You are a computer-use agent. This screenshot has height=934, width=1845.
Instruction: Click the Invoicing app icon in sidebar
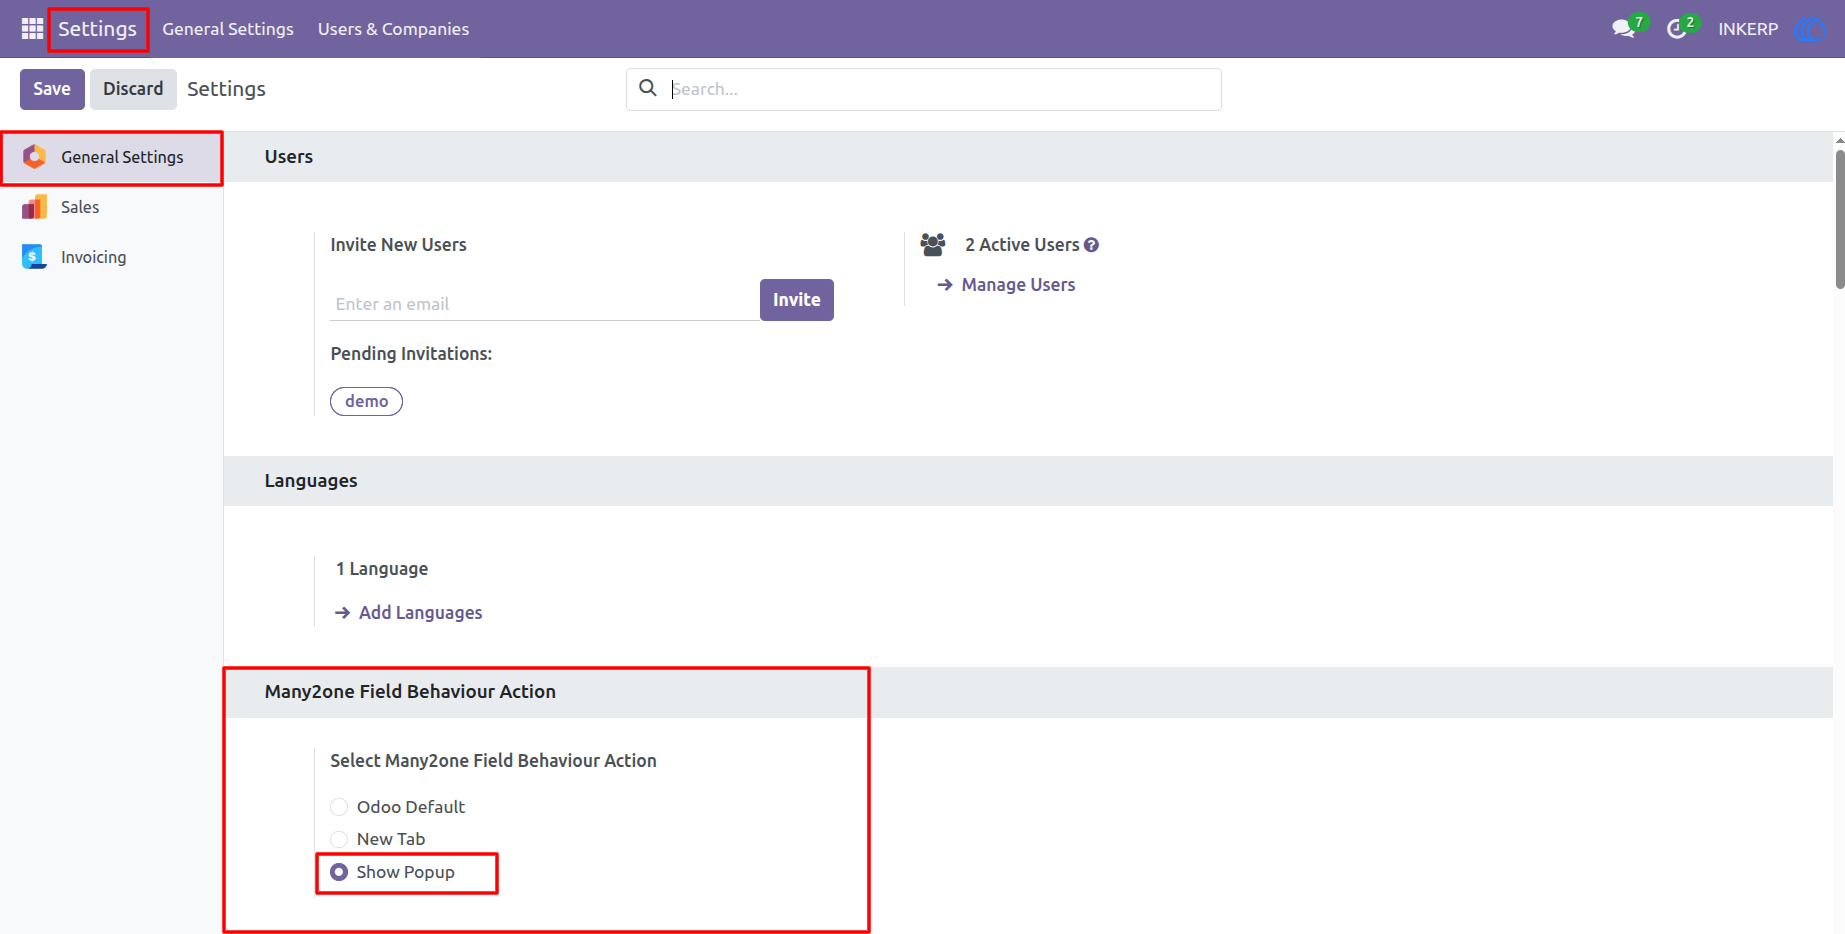[34, 257]
